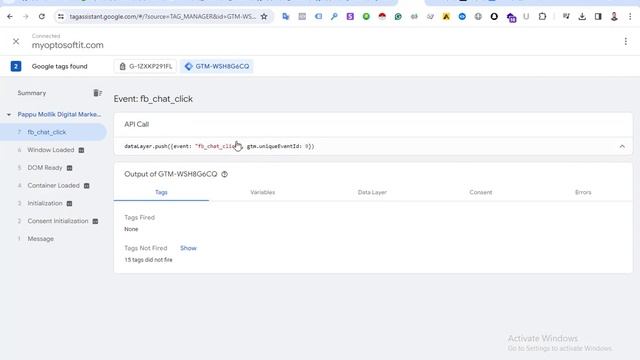Open browser downloads

[x=582, y=17]
